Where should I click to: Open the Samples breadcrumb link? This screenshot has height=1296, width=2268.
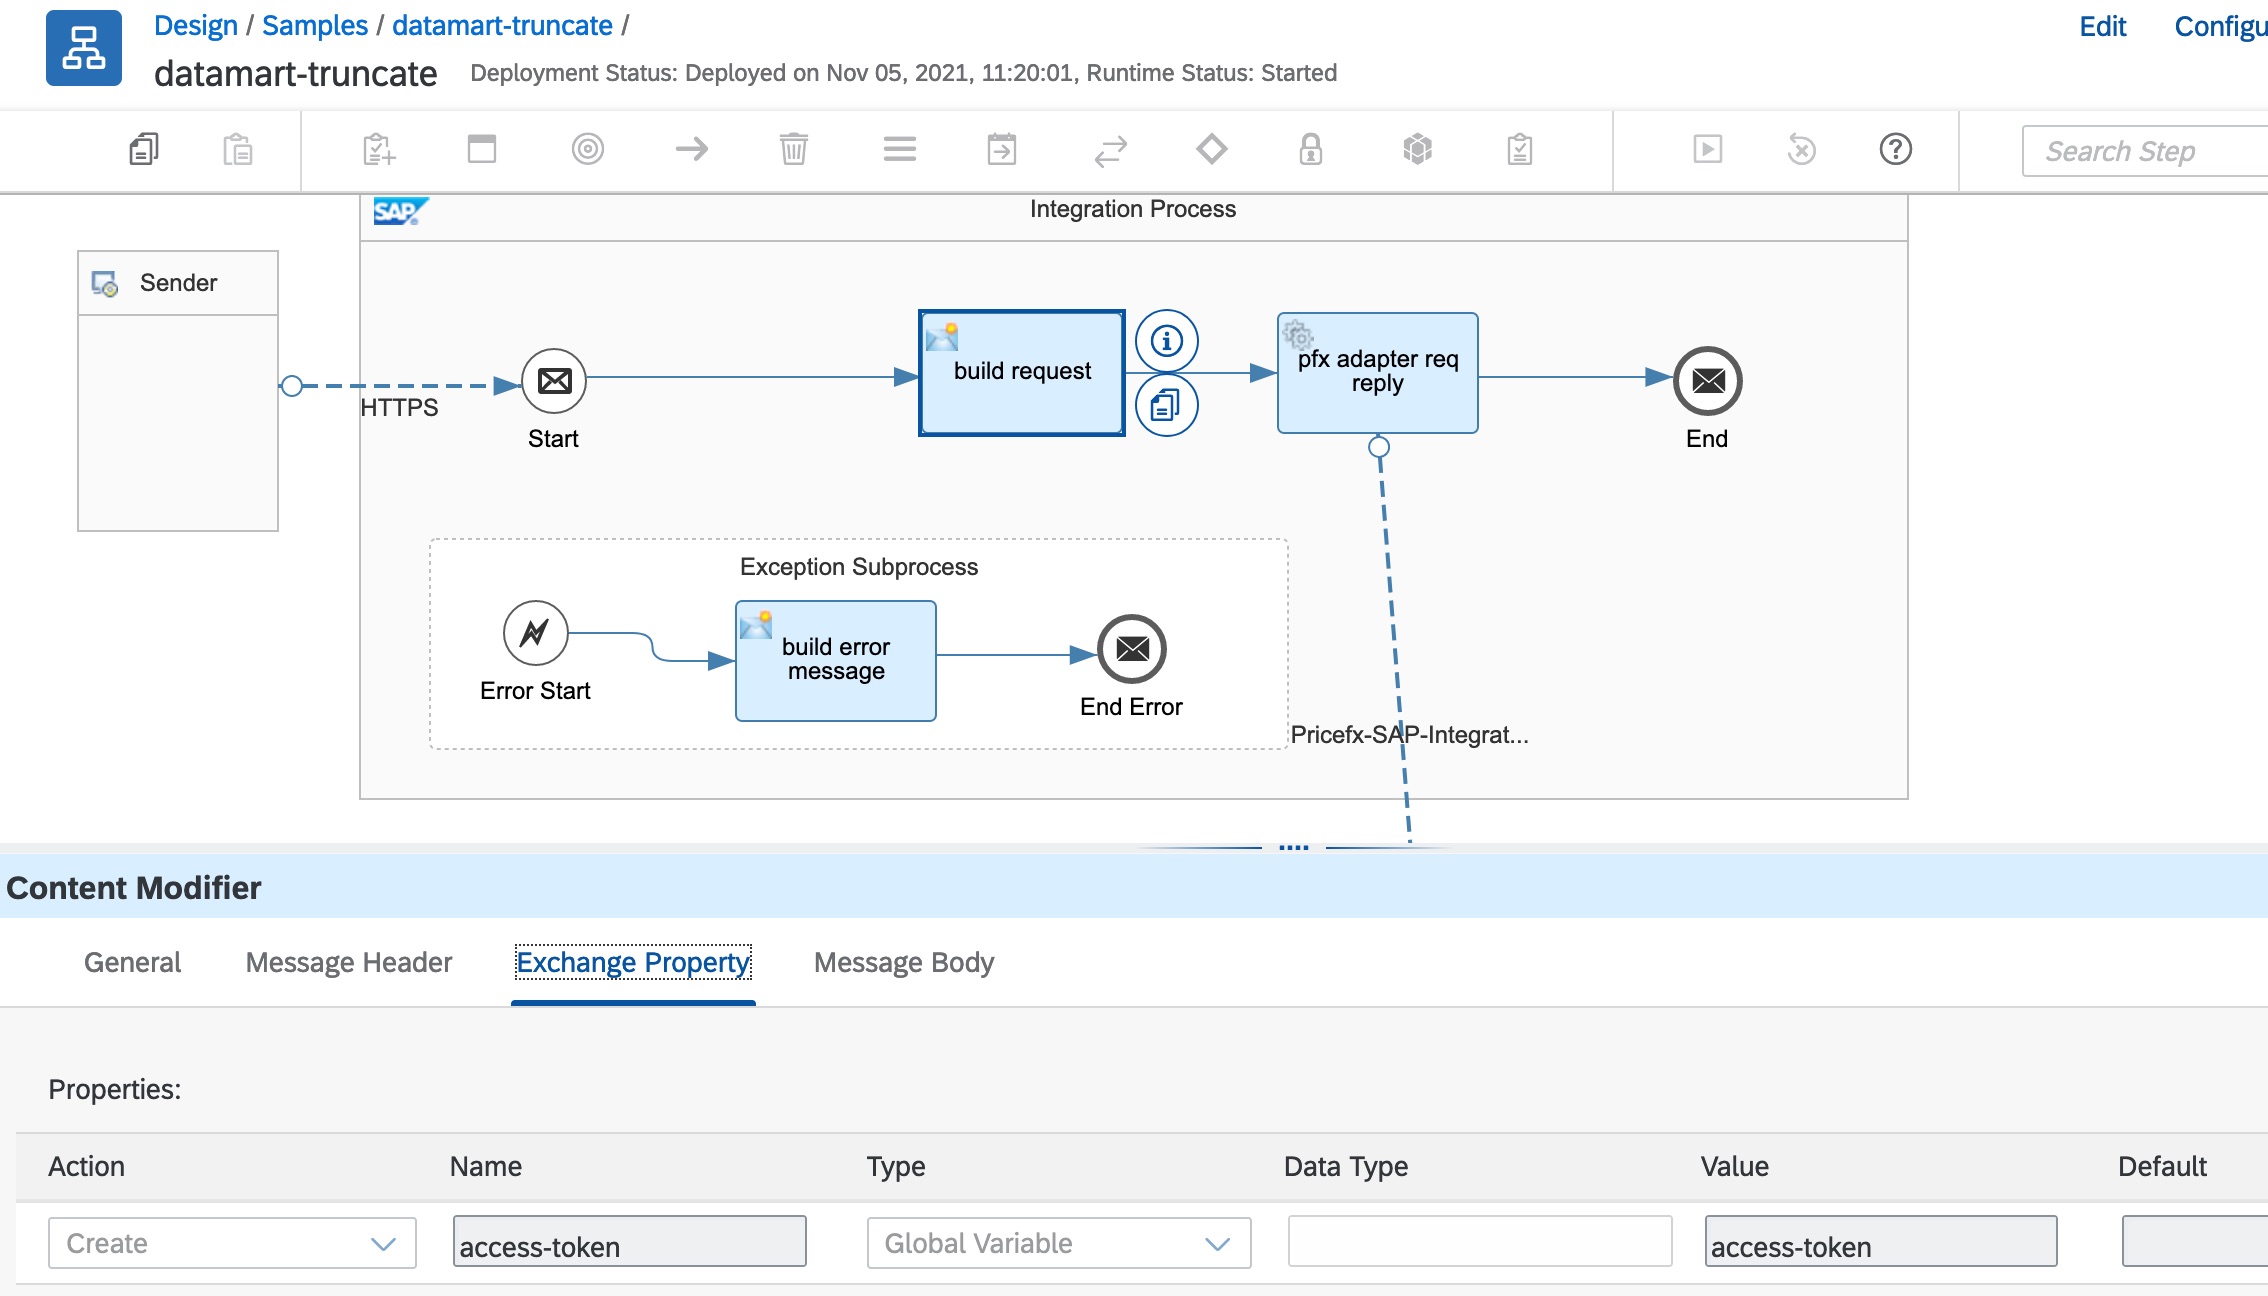[314, 26]
